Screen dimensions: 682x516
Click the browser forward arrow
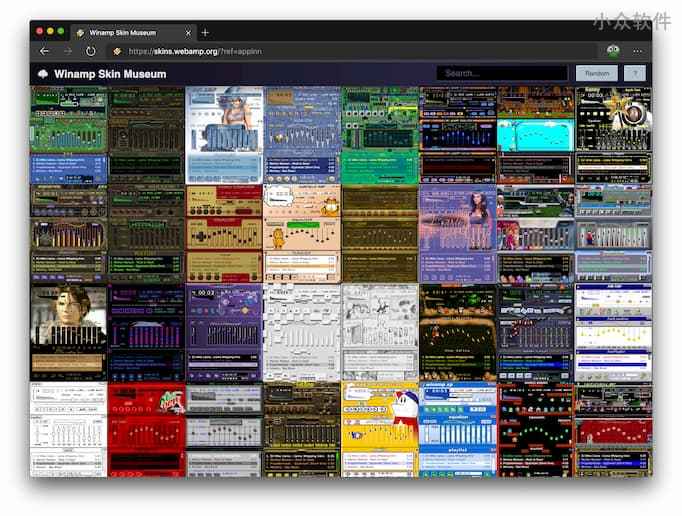click(68, 51)
